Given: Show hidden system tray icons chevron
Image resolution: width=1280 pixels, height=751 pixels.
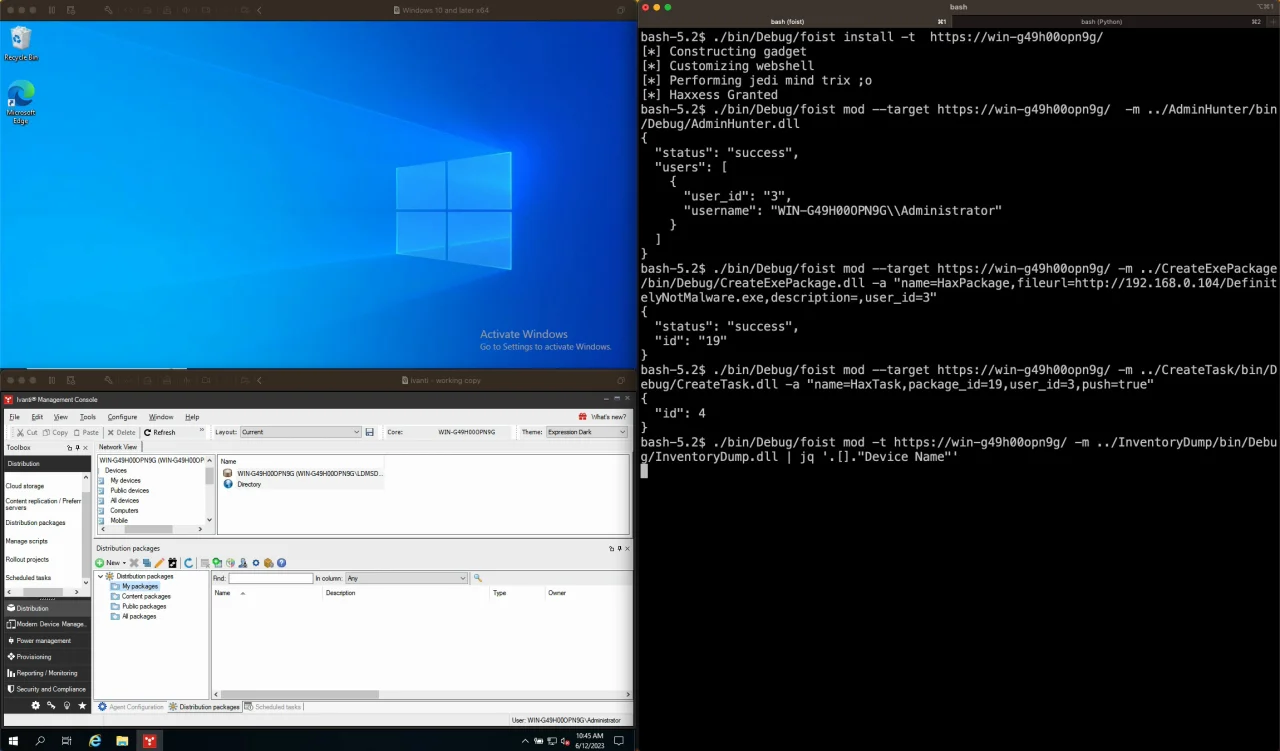Looking at the screenshot, I should pos(526,741).
